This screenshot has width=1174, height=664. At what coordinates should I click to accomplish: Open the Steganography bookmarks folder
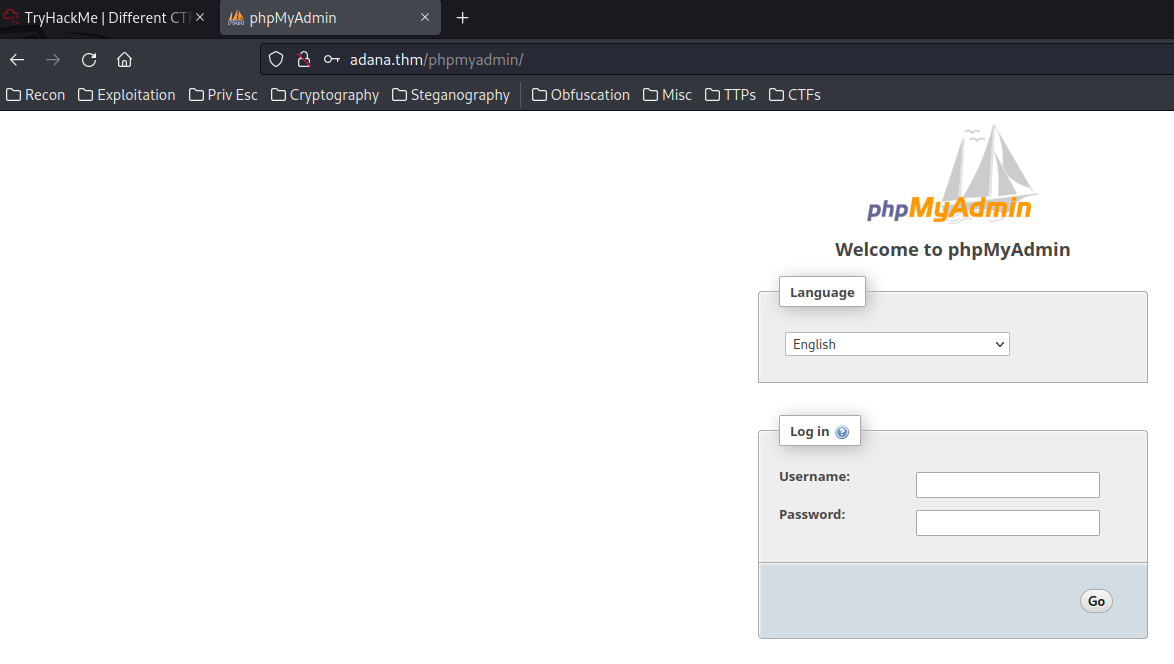pos(451,95)
